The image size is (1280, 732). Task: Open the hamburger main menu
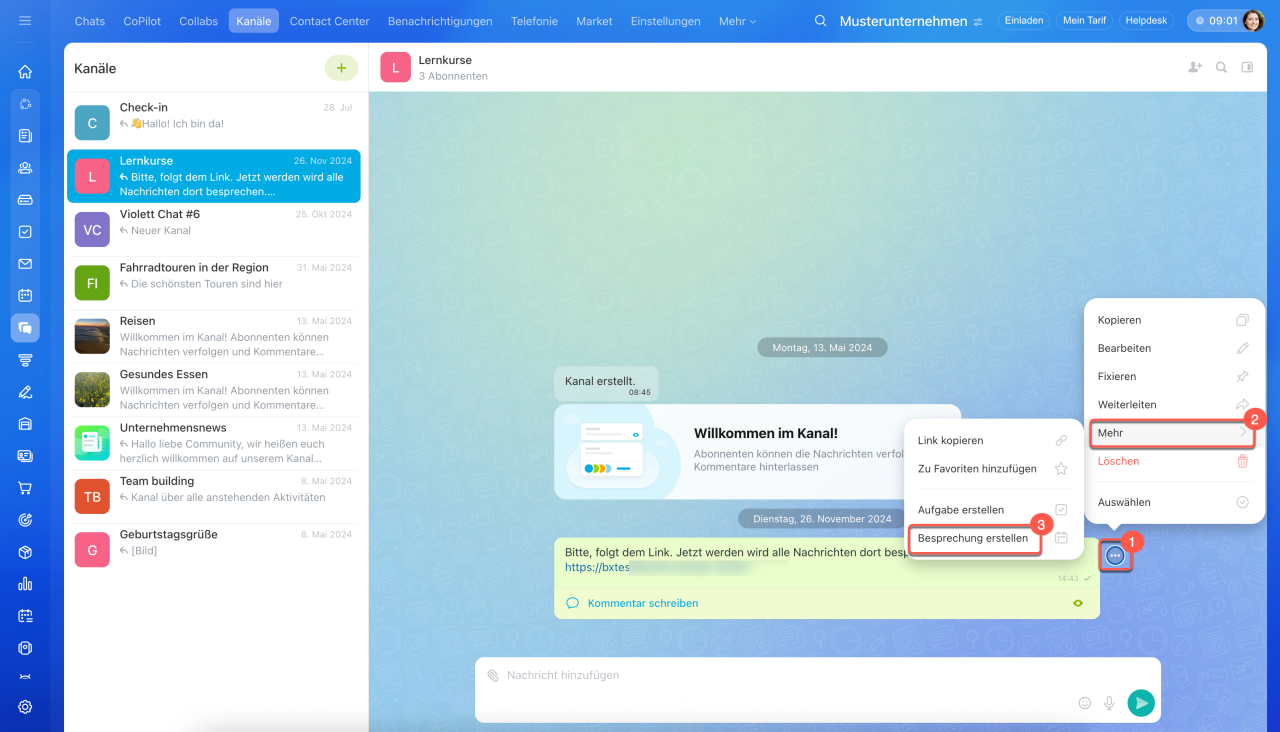click(25, 21)
